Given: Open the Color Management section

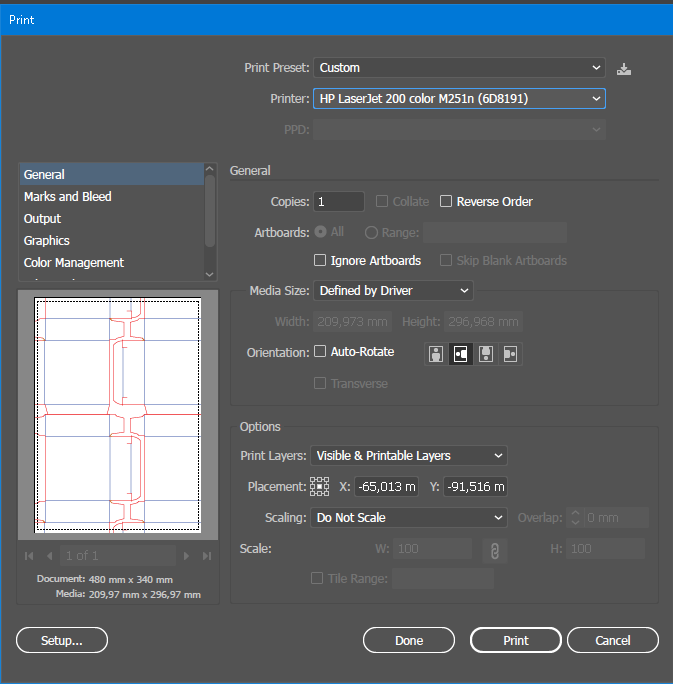Looking at the screenshot, I should [x=74, y=263].
